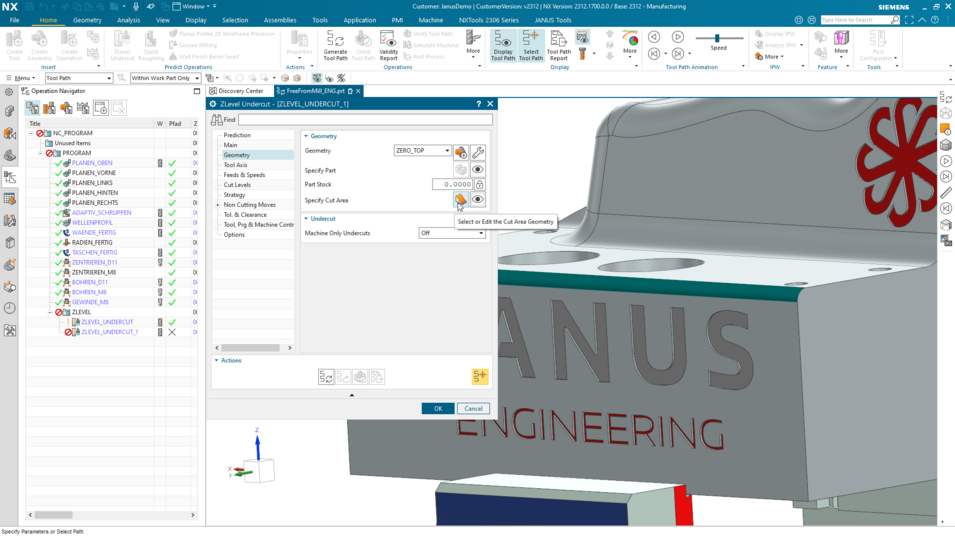Click Assembly Navigator sidebar icon

pyautogui.click(x=10, y=111)
